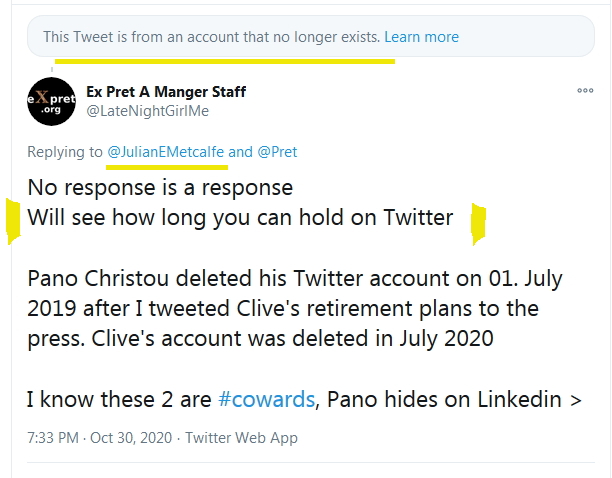Open the #cowards hashtag
This screenshot has height=478, width=612.
click(264, 400)
